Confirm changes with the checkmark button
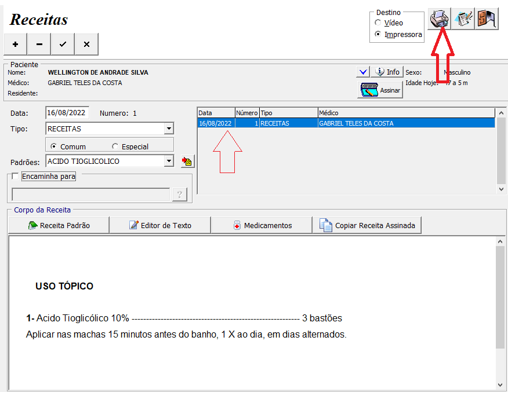Image resolution: width=510 pixels, height=394 pixels. [x=63, y=44]
